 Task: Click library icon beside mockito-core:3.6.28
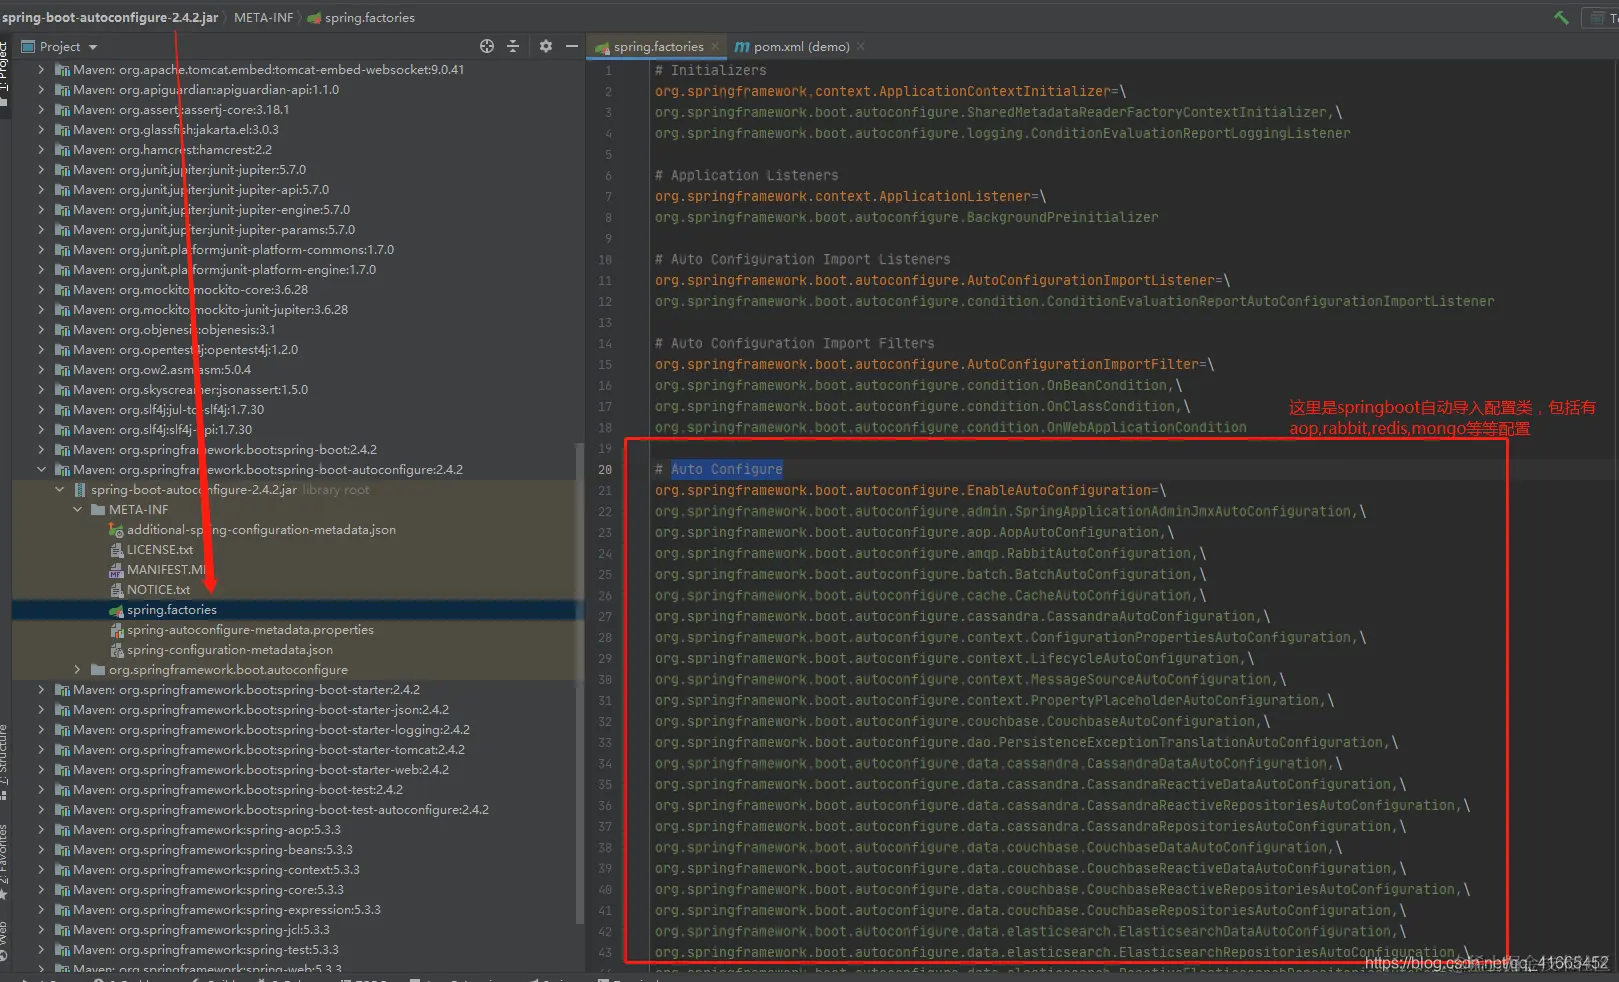tap(62, 290)
